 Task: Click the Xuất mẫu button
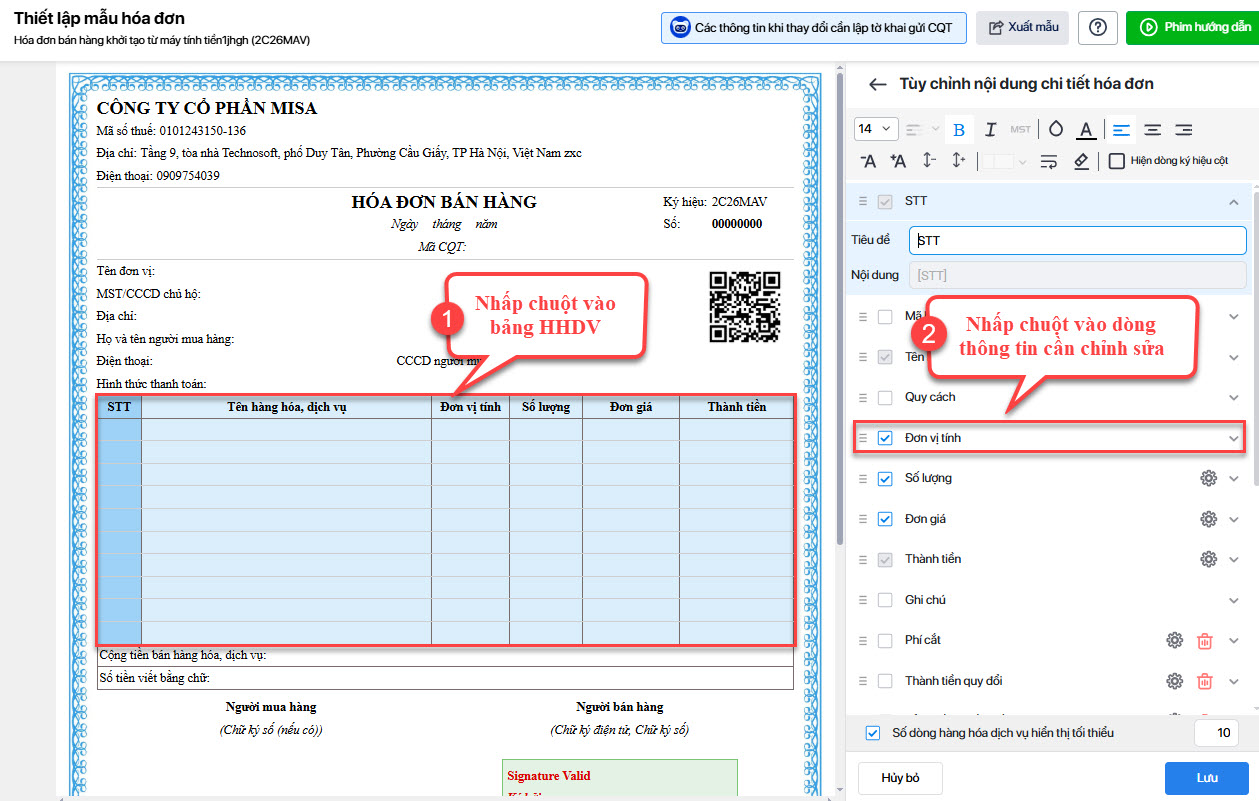click(x=1022, y=27)
